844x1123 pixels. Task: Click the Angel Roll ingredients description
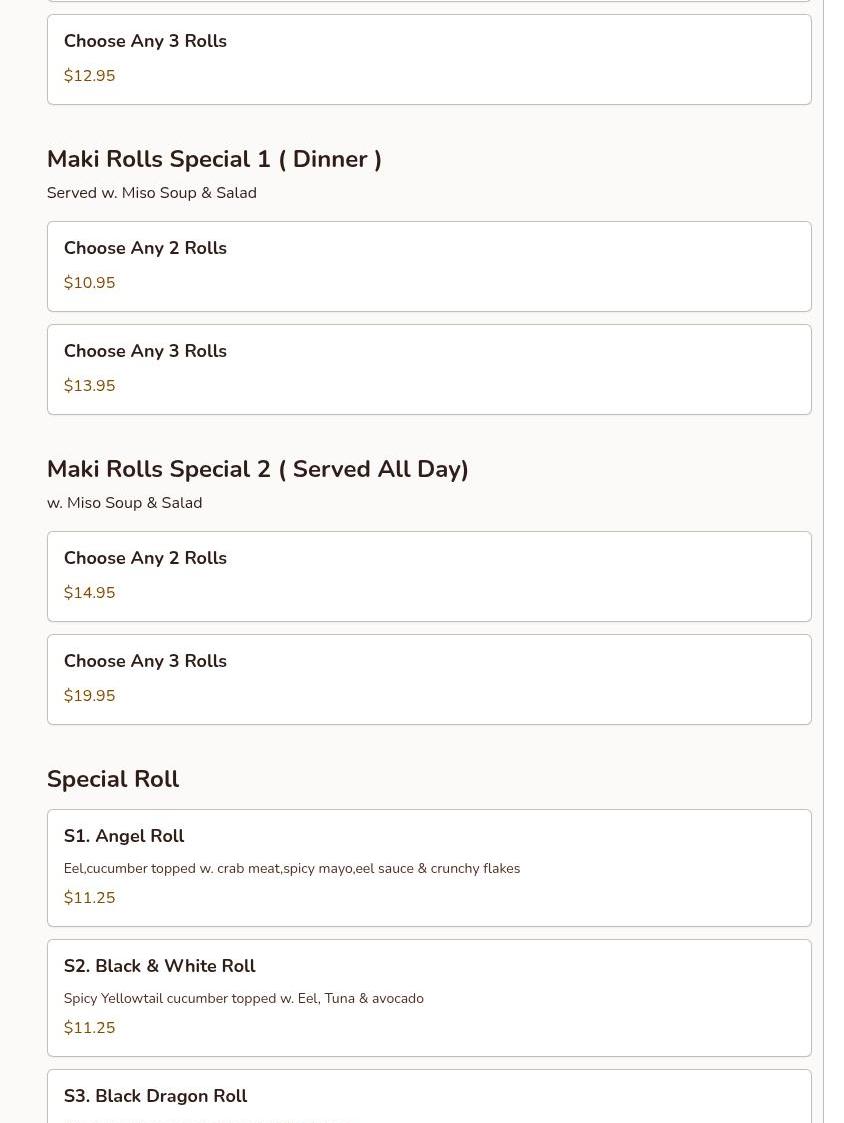[x=291, y=869]
